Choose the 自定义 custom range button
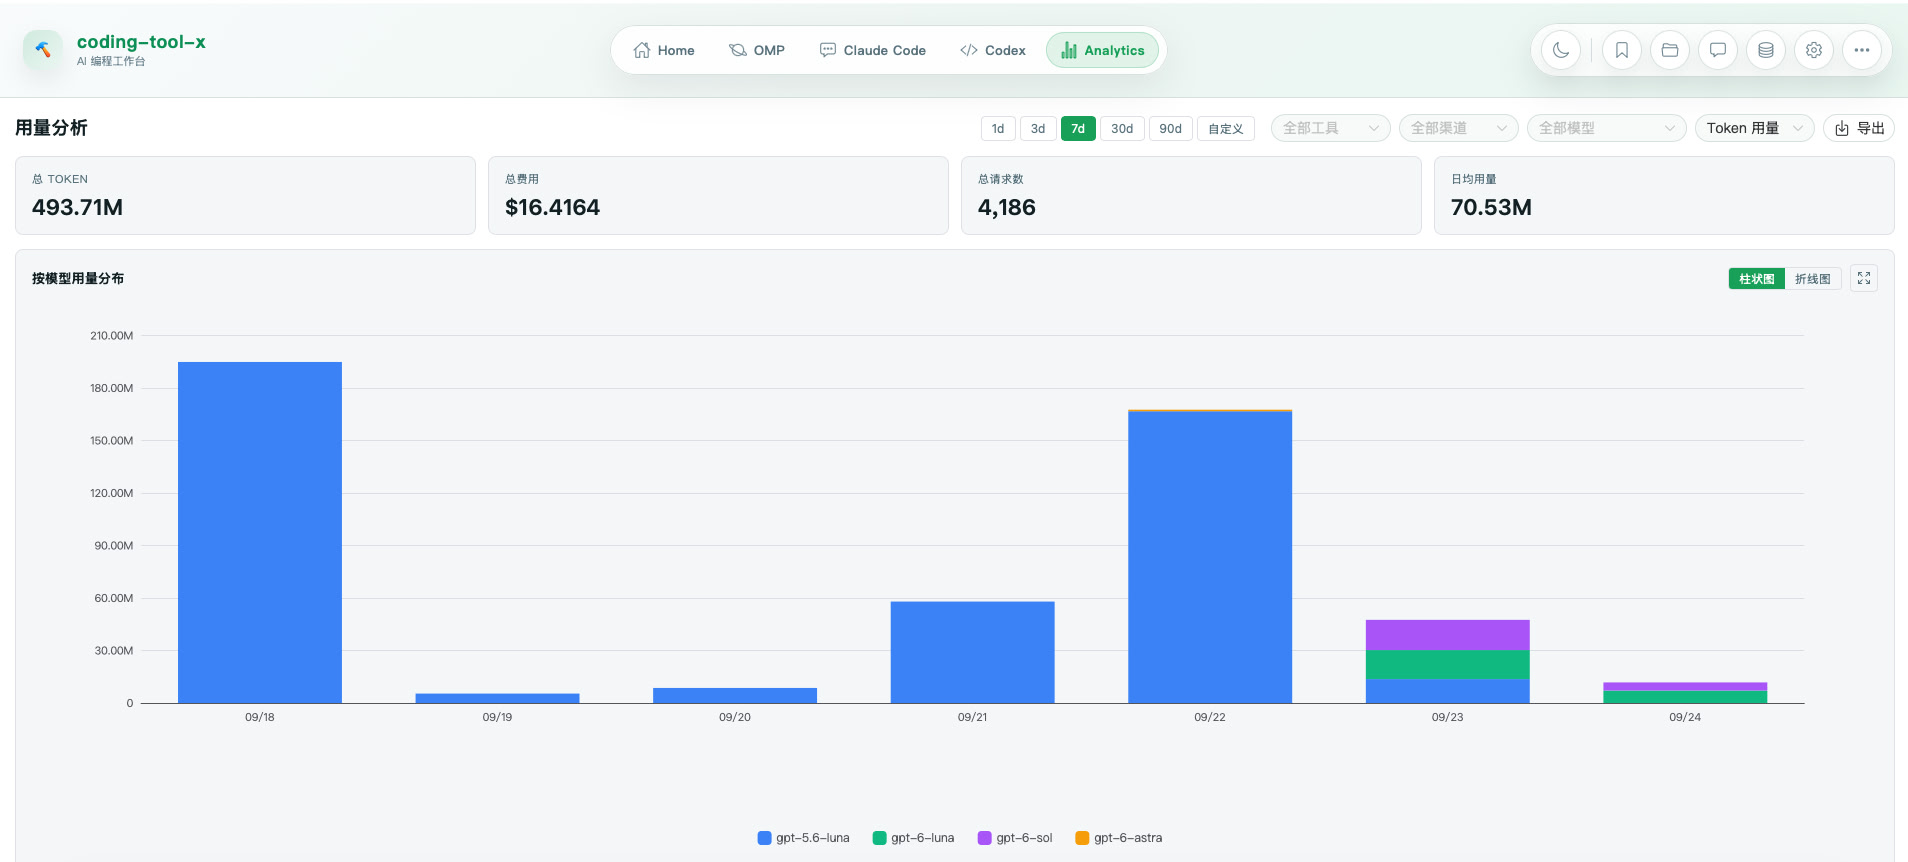Viewport: 1908px width, 862px height. pyautogui.click(x=1225, y=129)
